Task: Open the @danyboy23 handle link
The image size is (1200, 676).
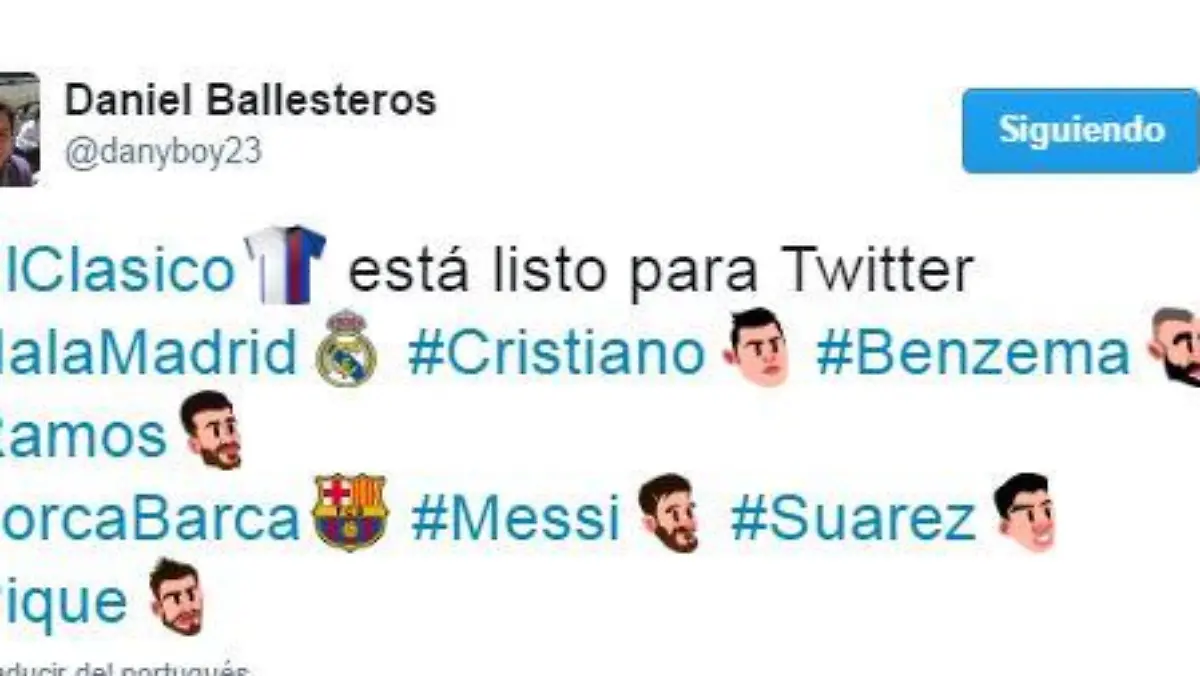Action: tap(163, 152)
